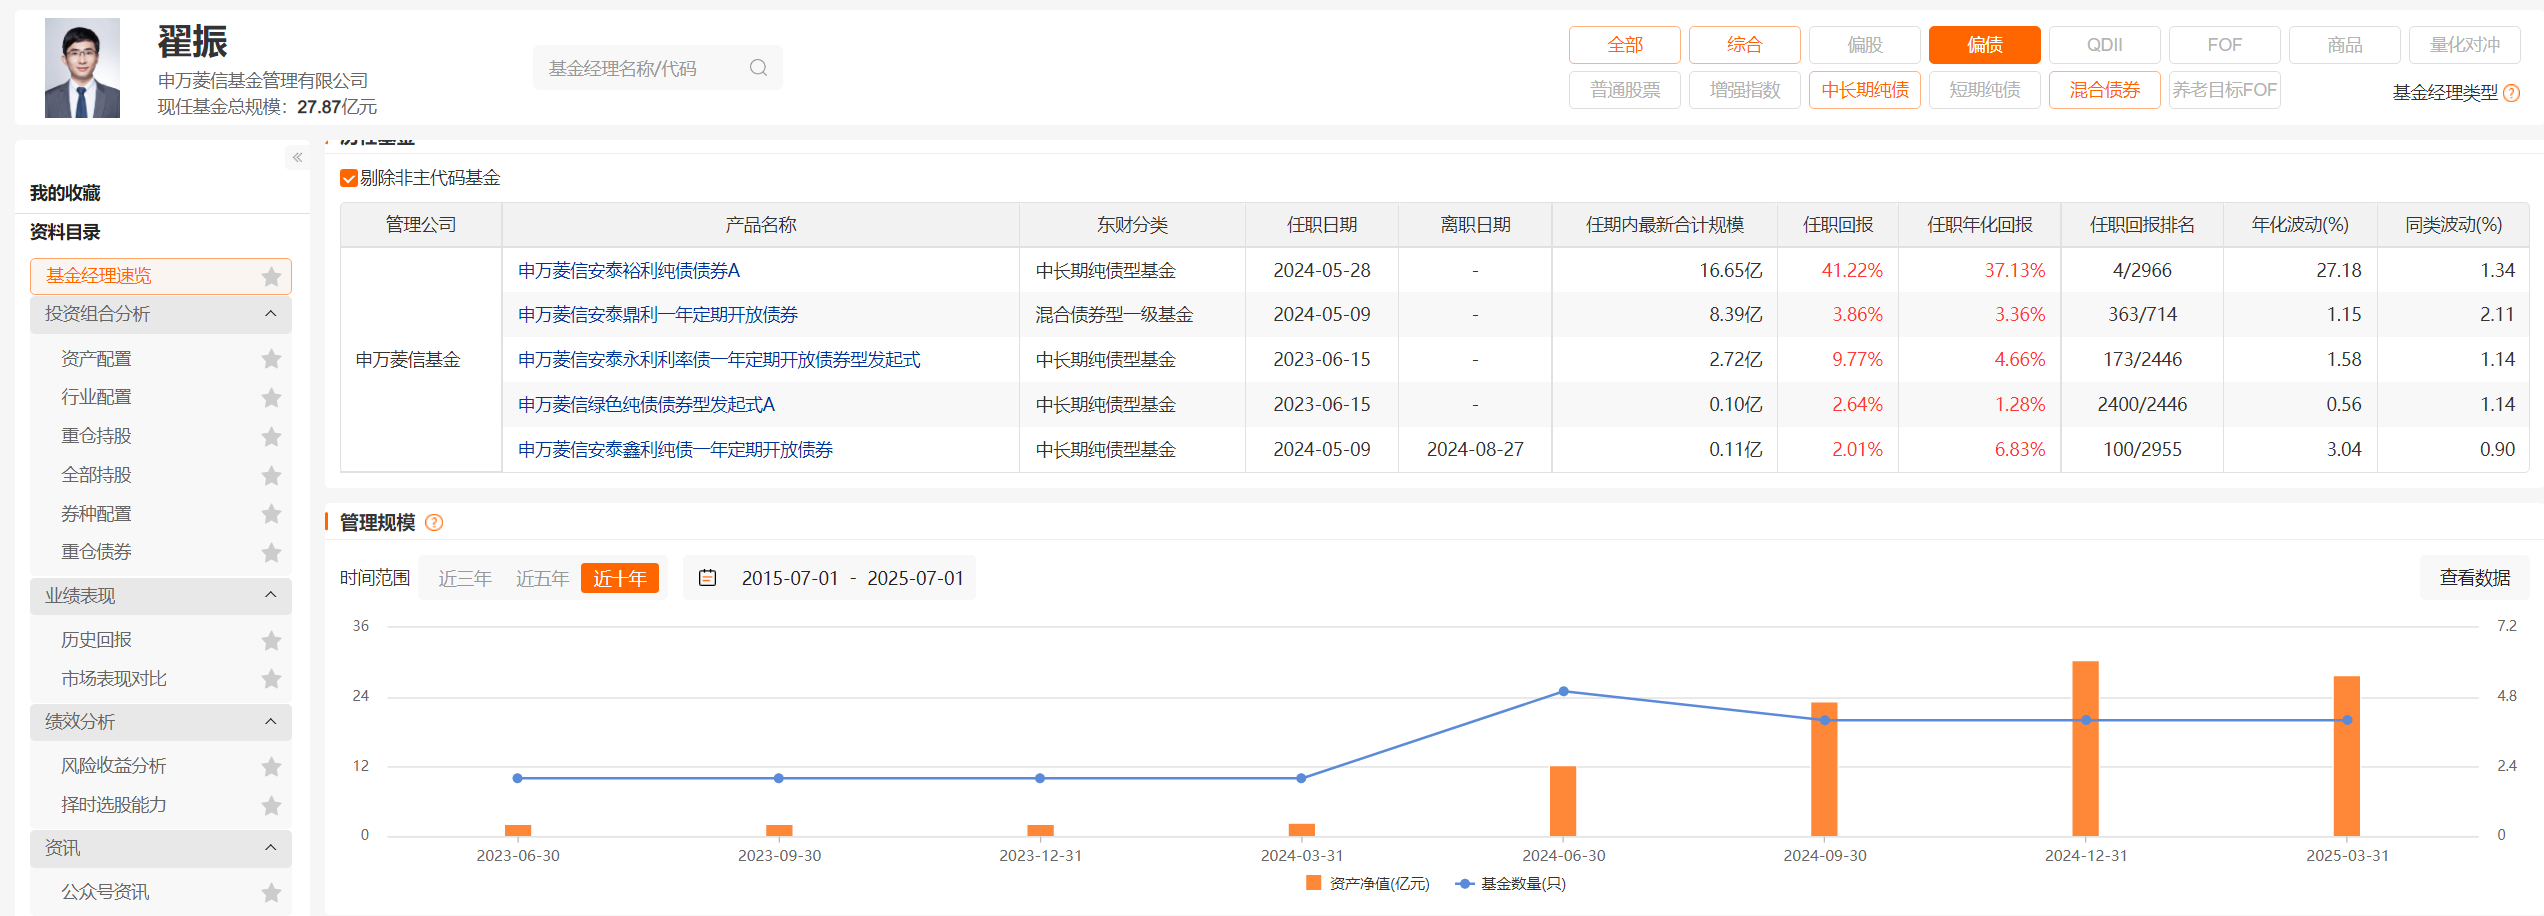Screen dimensions: 2544x916
Task: Click the 2024-06-30 fund count point
Action: pyautogui.click(x=1563, y=691)
